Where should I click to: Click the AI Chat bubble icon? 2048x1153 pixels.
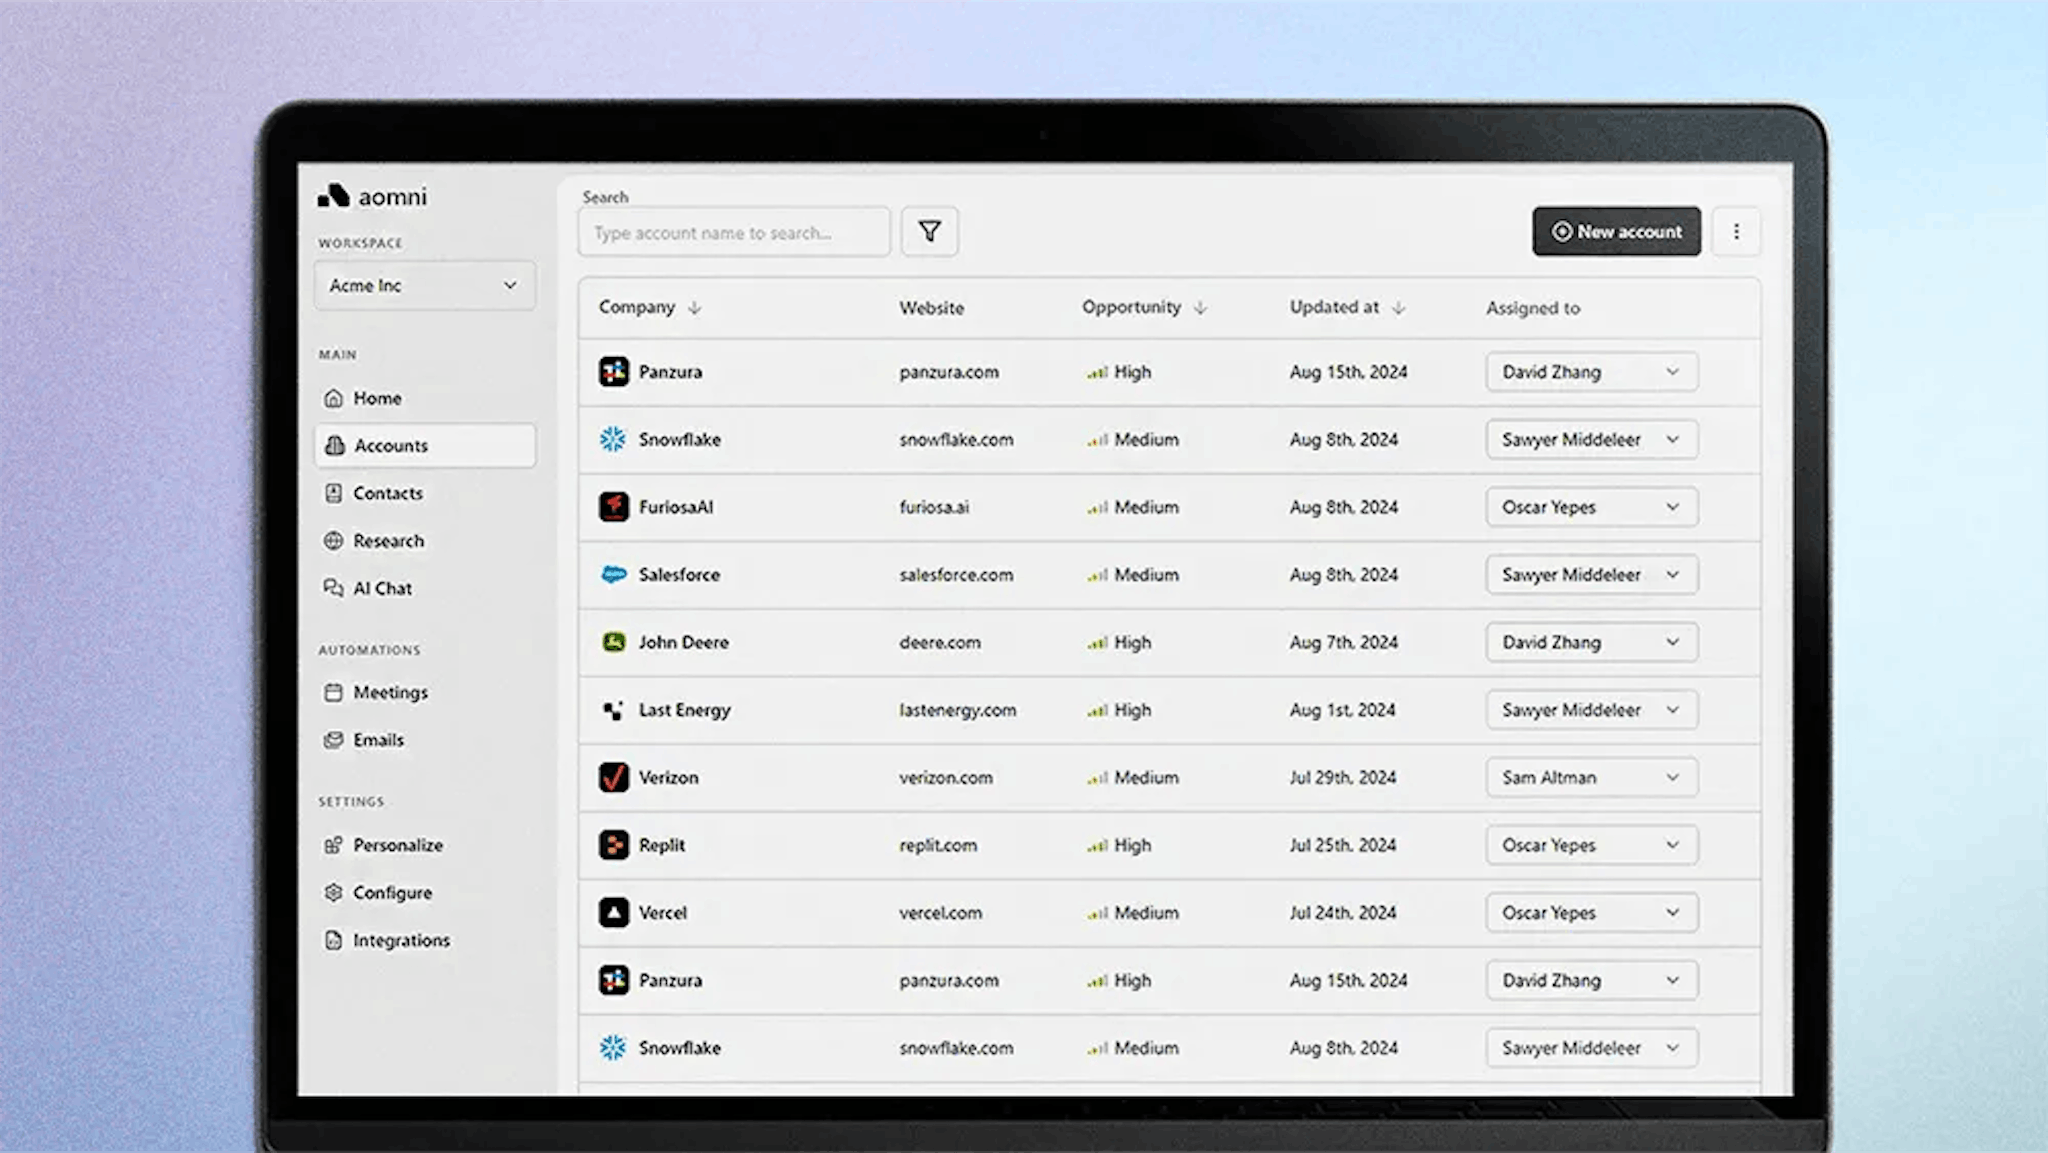(x=333, y=588)
